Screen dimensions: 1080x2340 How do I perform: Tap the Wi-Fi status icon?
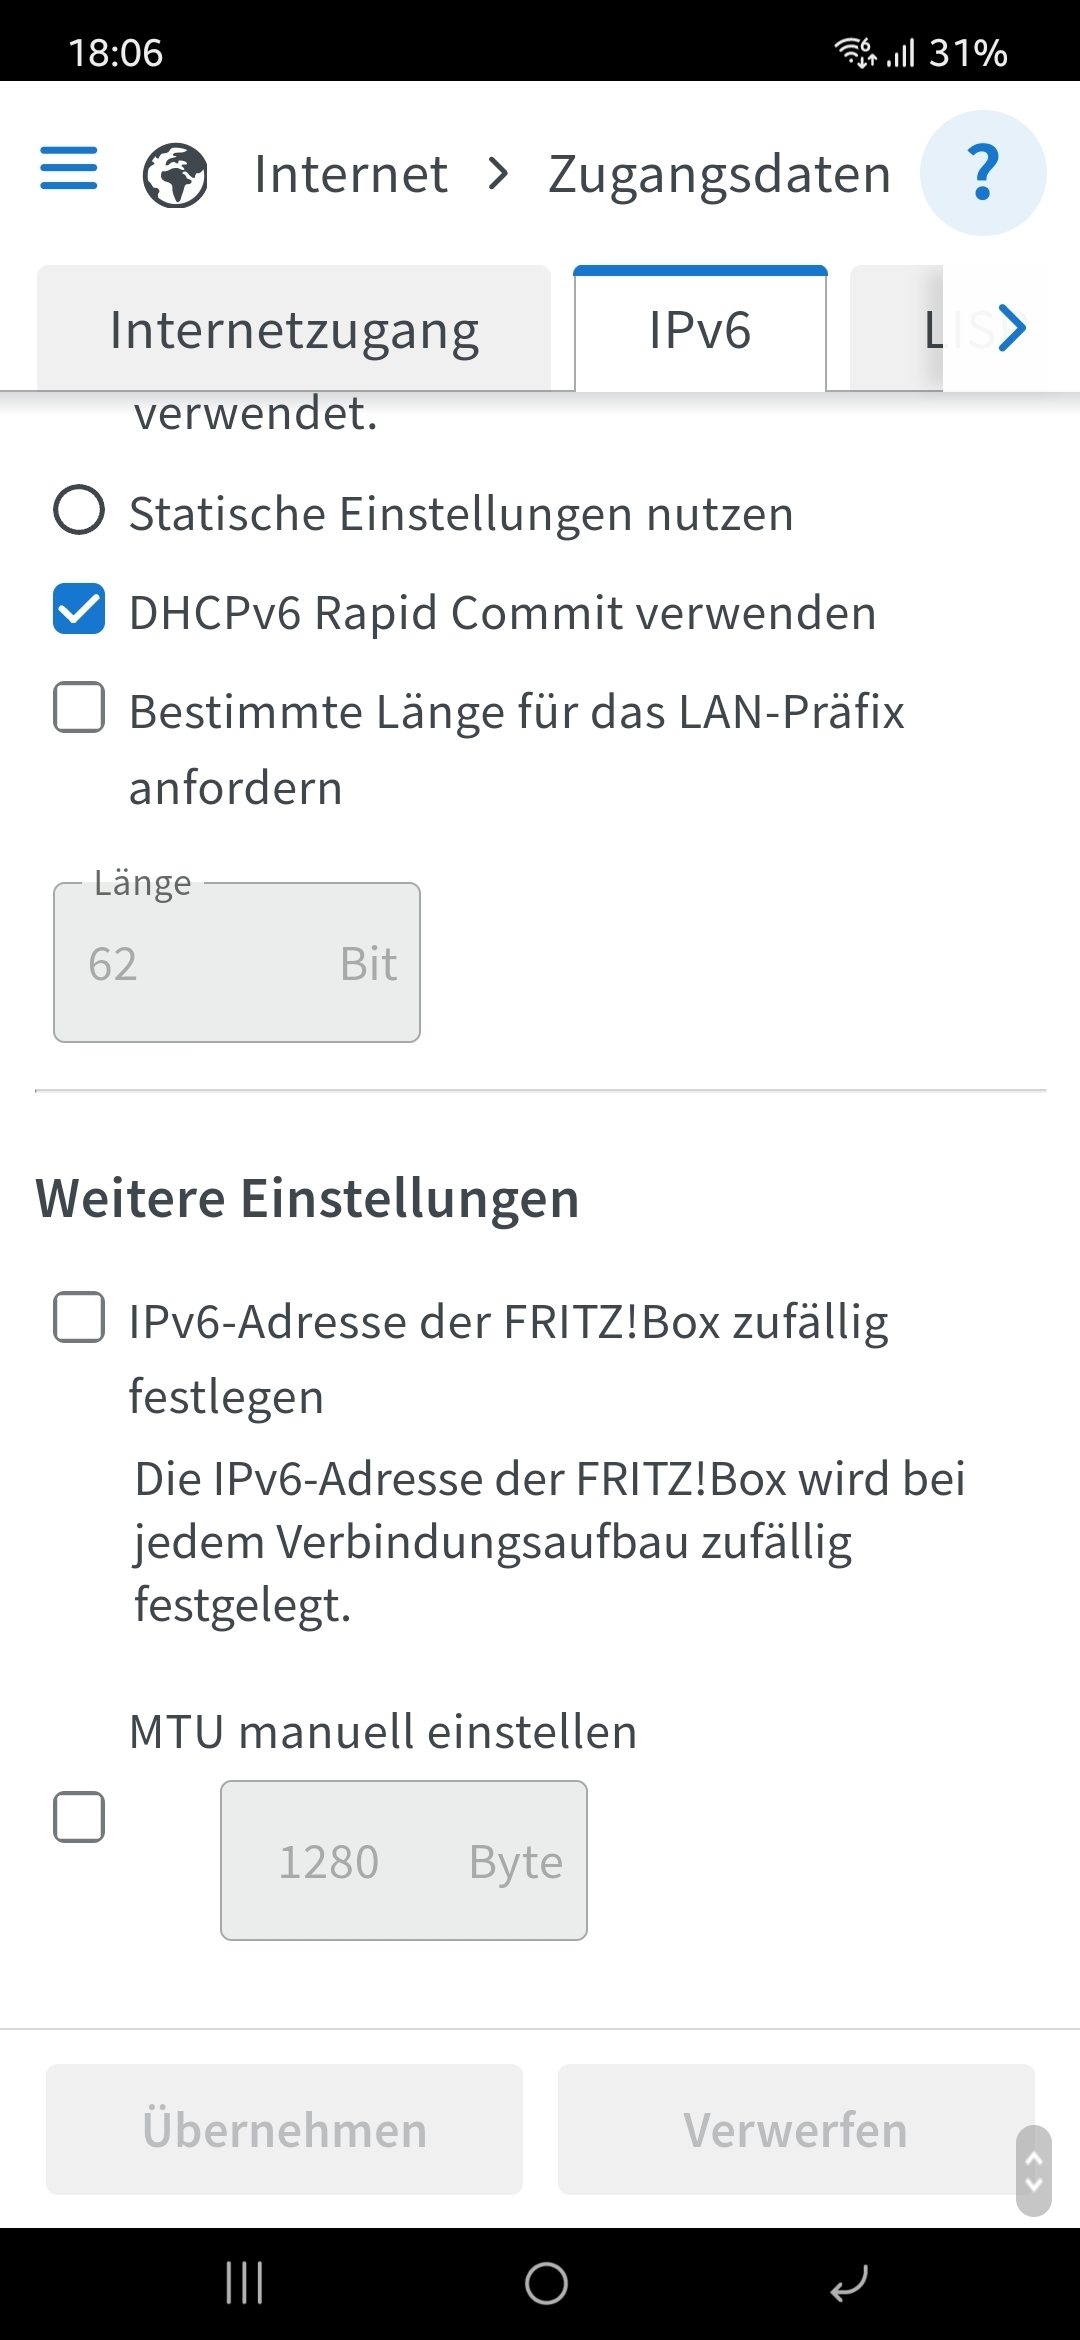pos(856,51)
